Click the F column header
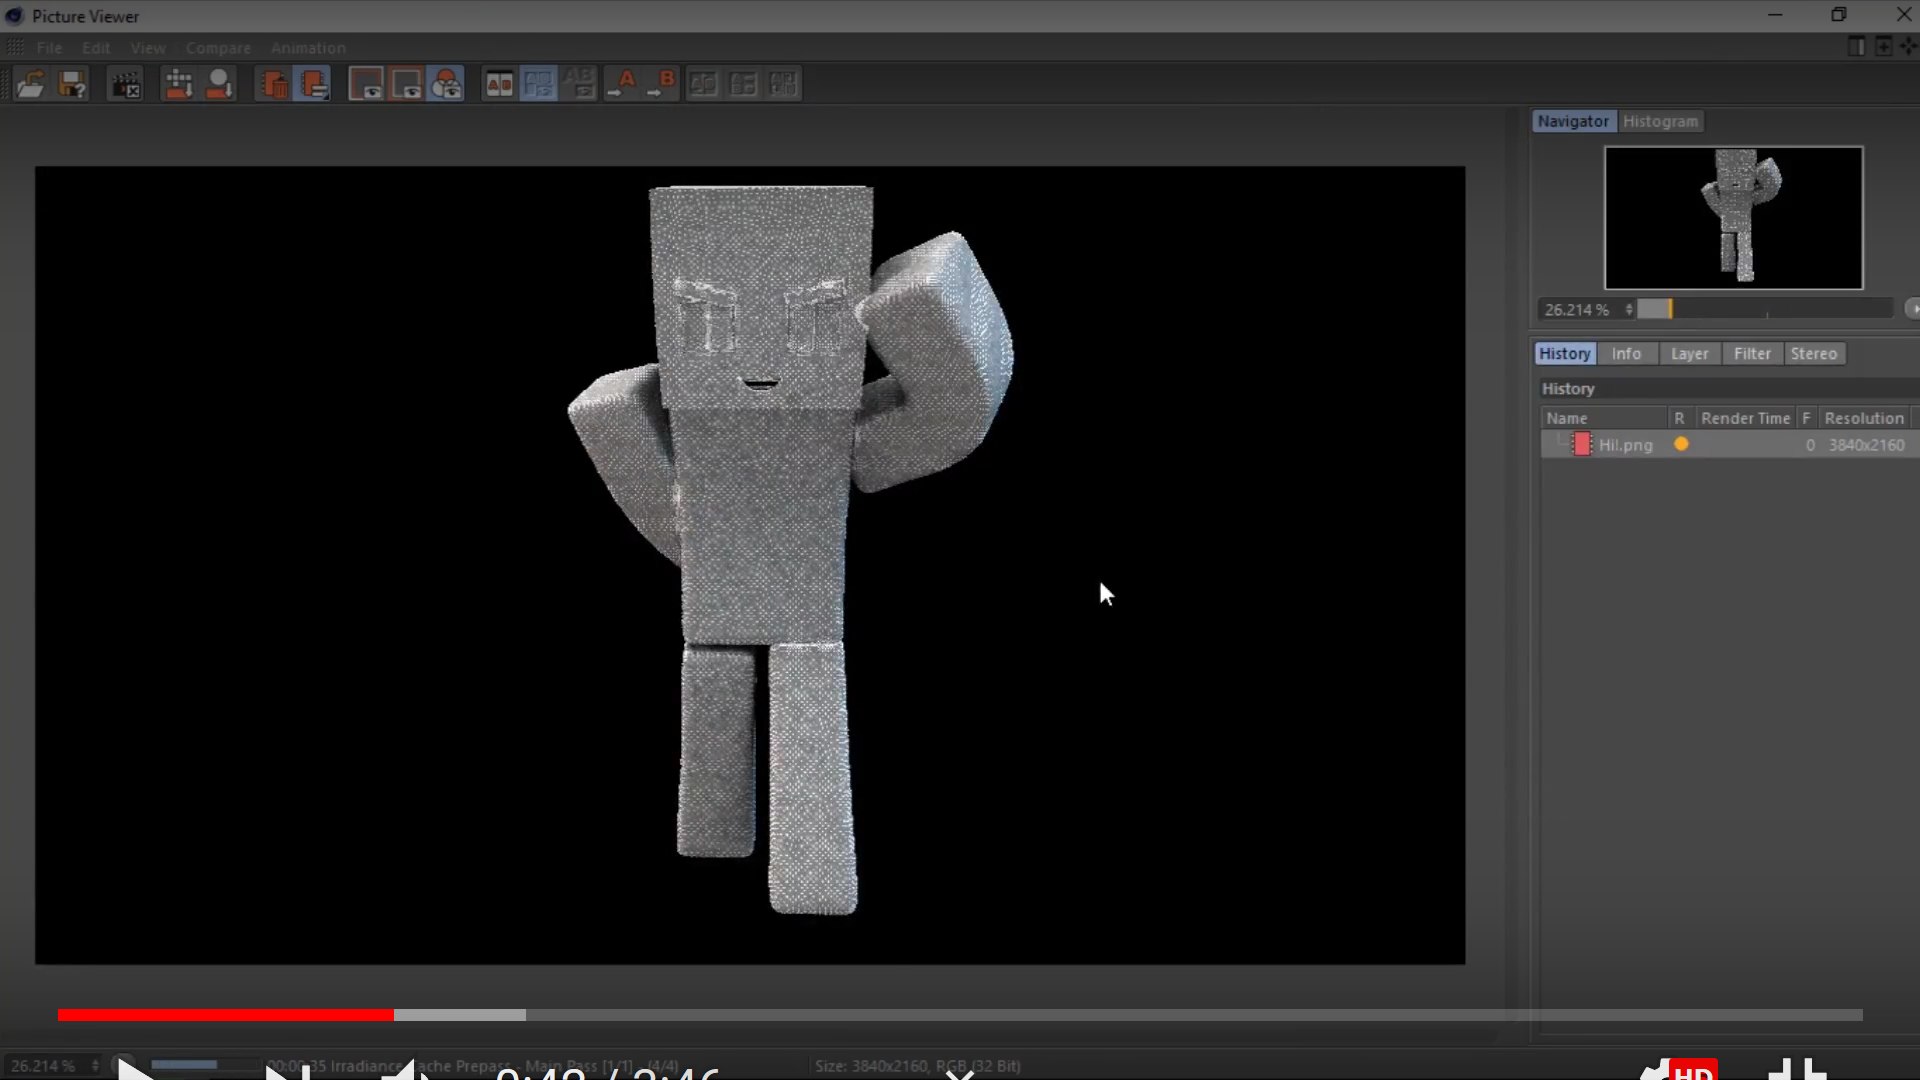 tap(1806, 419)
